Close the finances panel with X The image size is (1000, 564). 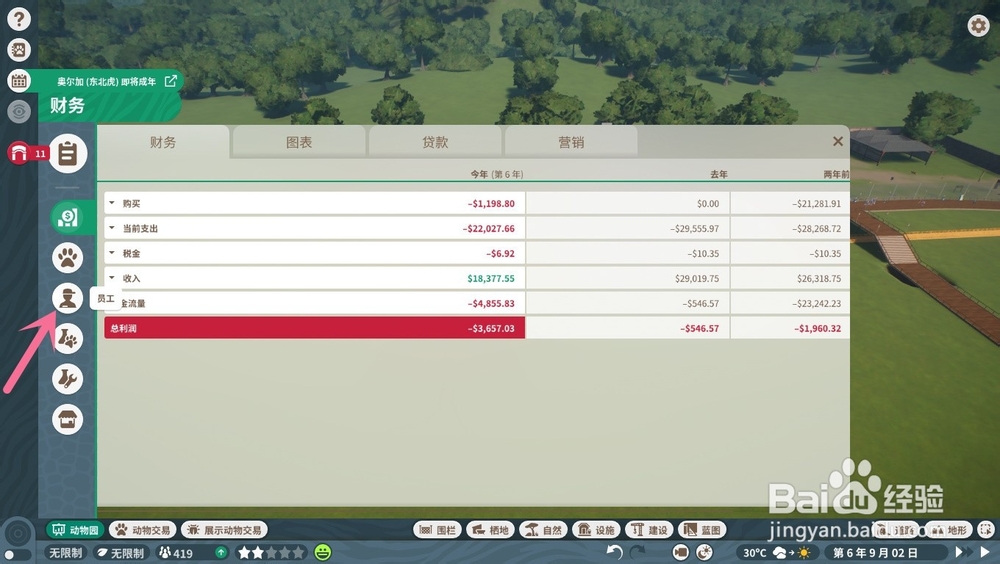click(838, 141)
